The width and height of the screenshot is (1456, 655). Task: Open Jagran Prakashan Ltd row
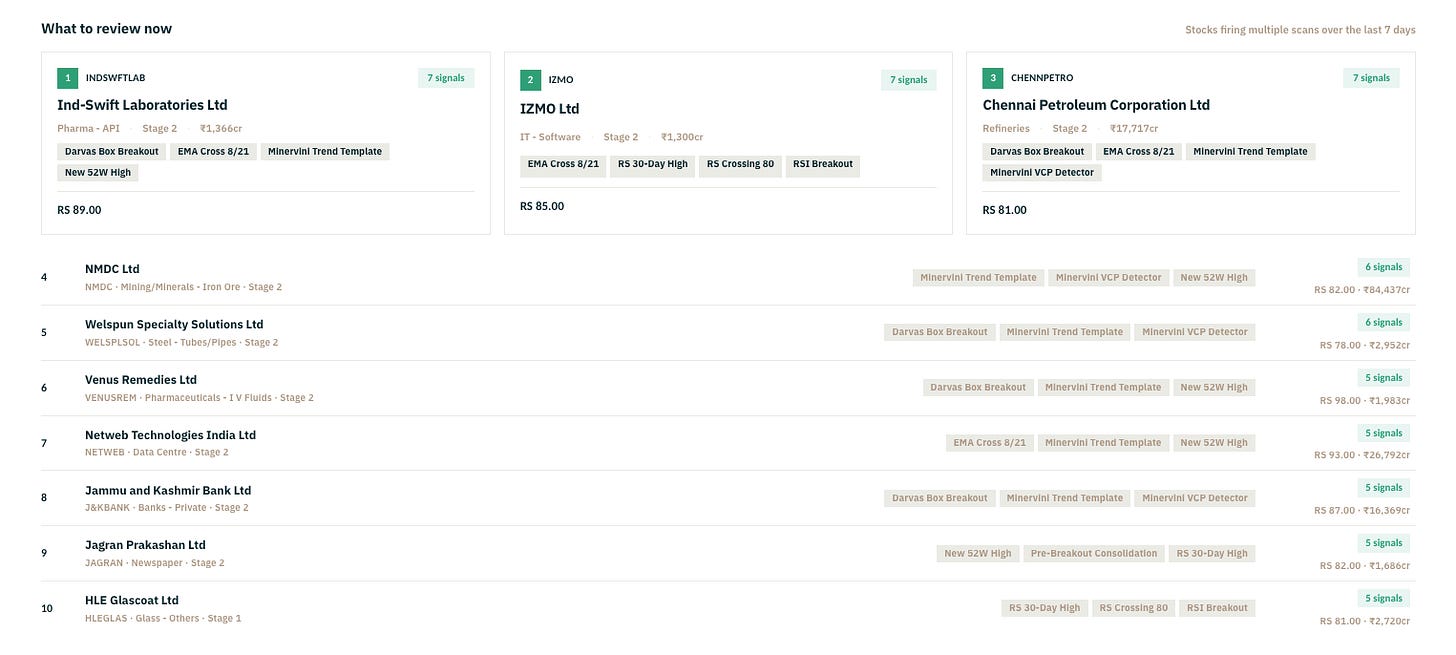pos(728,553)
